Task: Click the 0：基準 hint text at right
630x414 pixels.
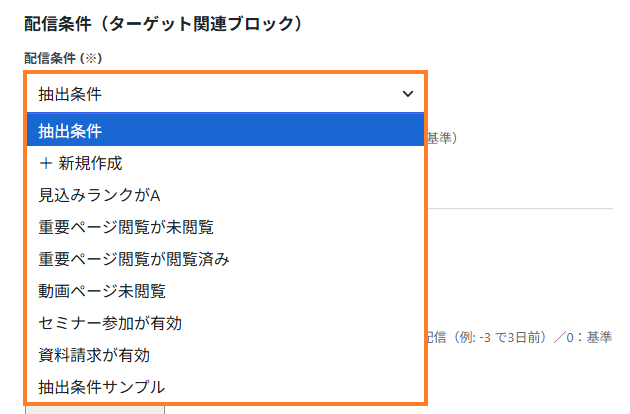Action: [589, 337]
